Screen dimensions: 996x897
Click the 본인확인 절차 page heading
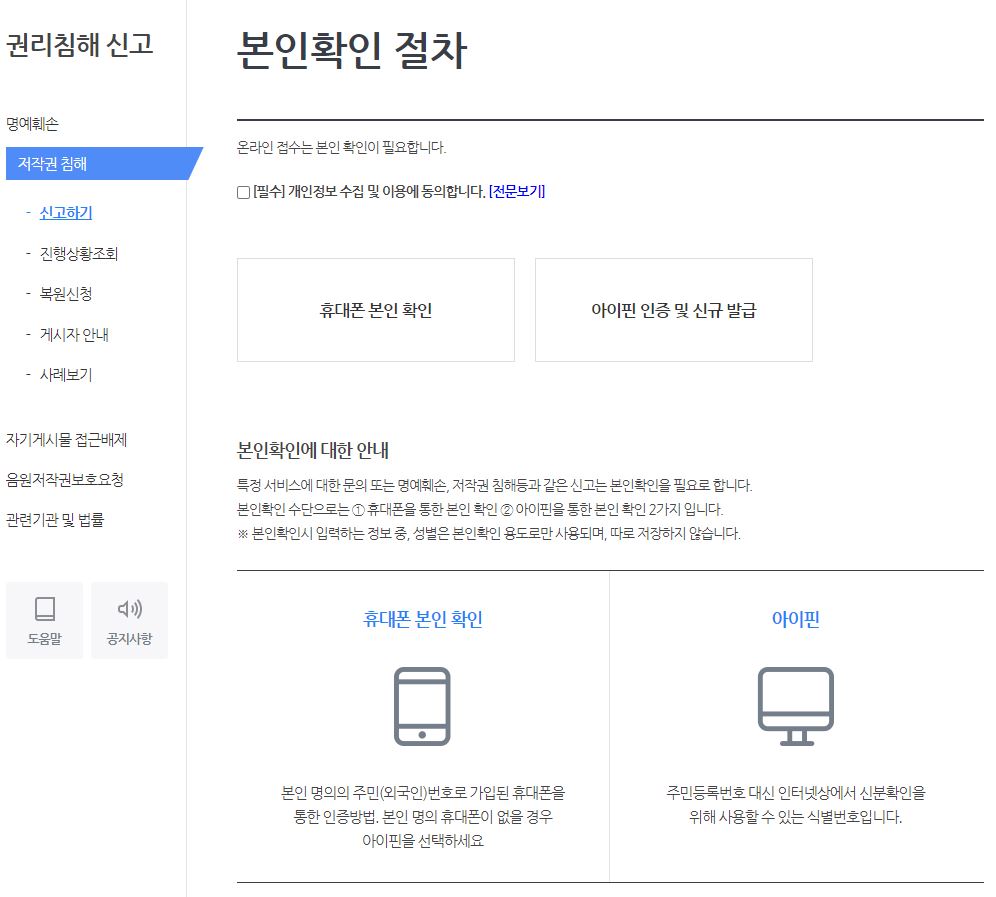tap(352, 50)
